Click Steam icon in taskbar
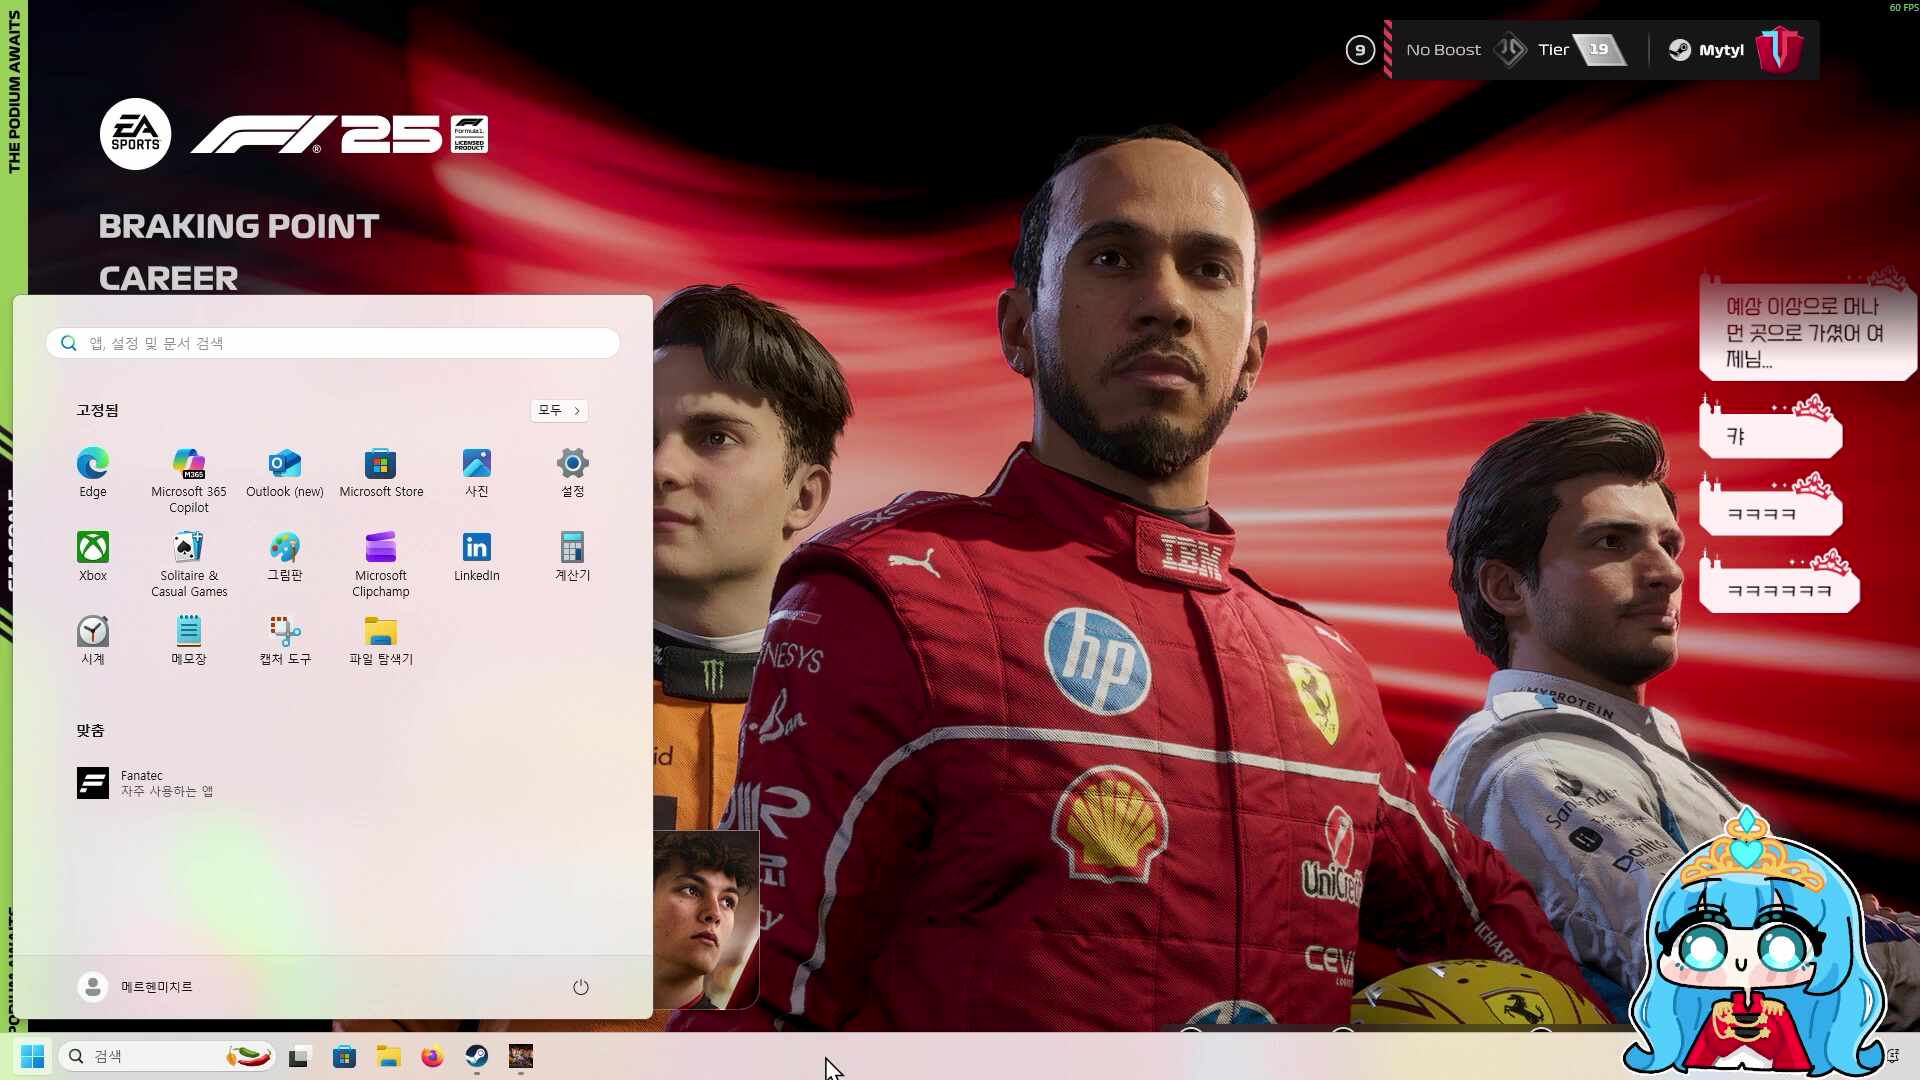 pyautogui.click(x=477, y=1056)
